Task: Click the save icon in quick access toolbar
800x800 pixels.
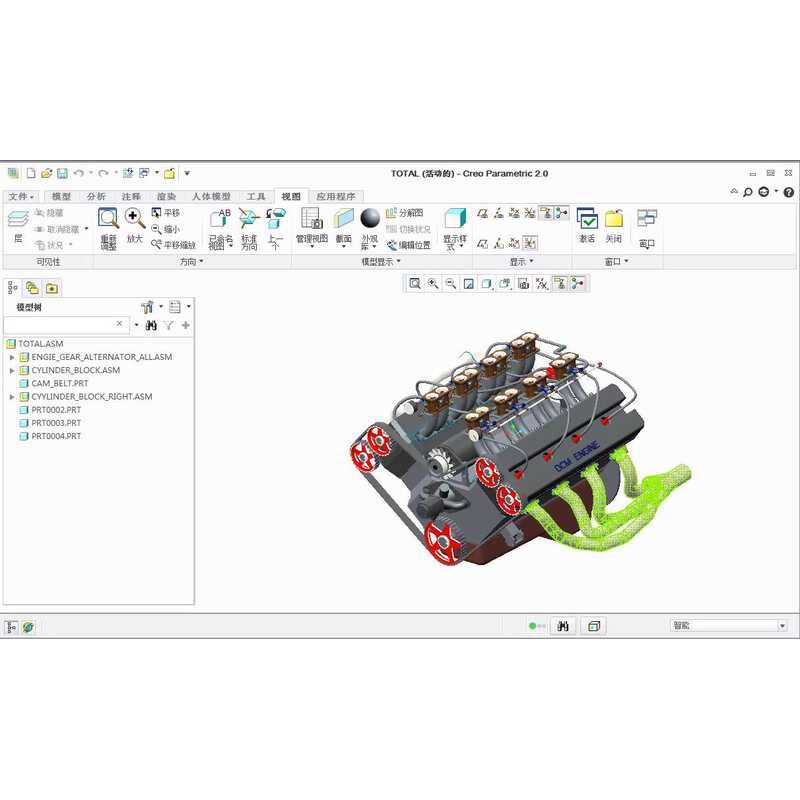Action: coord(62,173)
